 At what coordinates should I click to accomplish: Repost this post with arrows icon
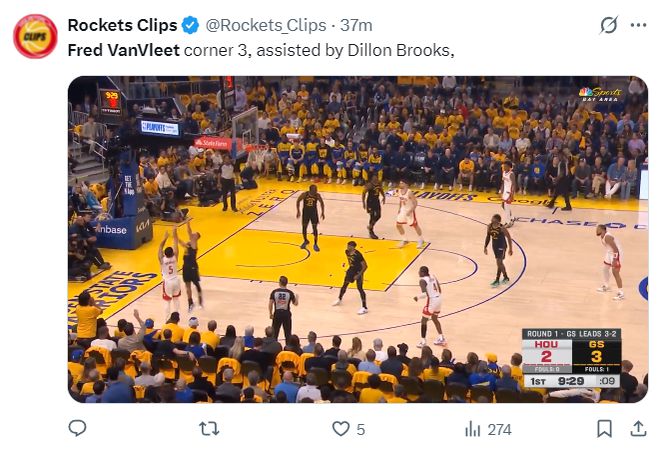point(209,429)
